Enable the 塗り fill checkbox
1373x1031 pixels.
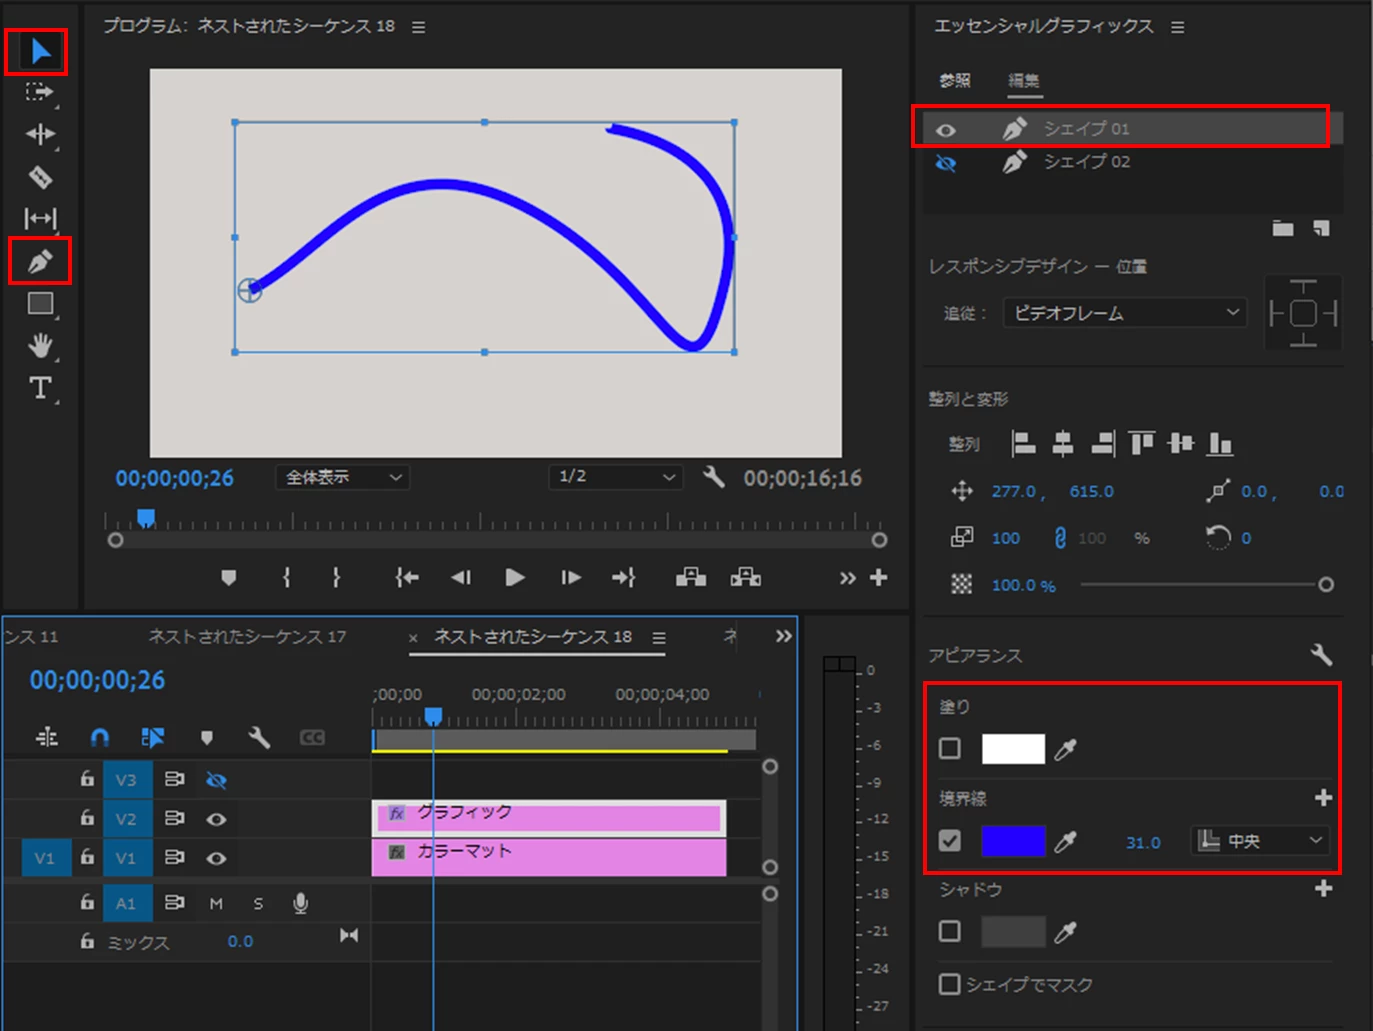click(x=950, y=748)
